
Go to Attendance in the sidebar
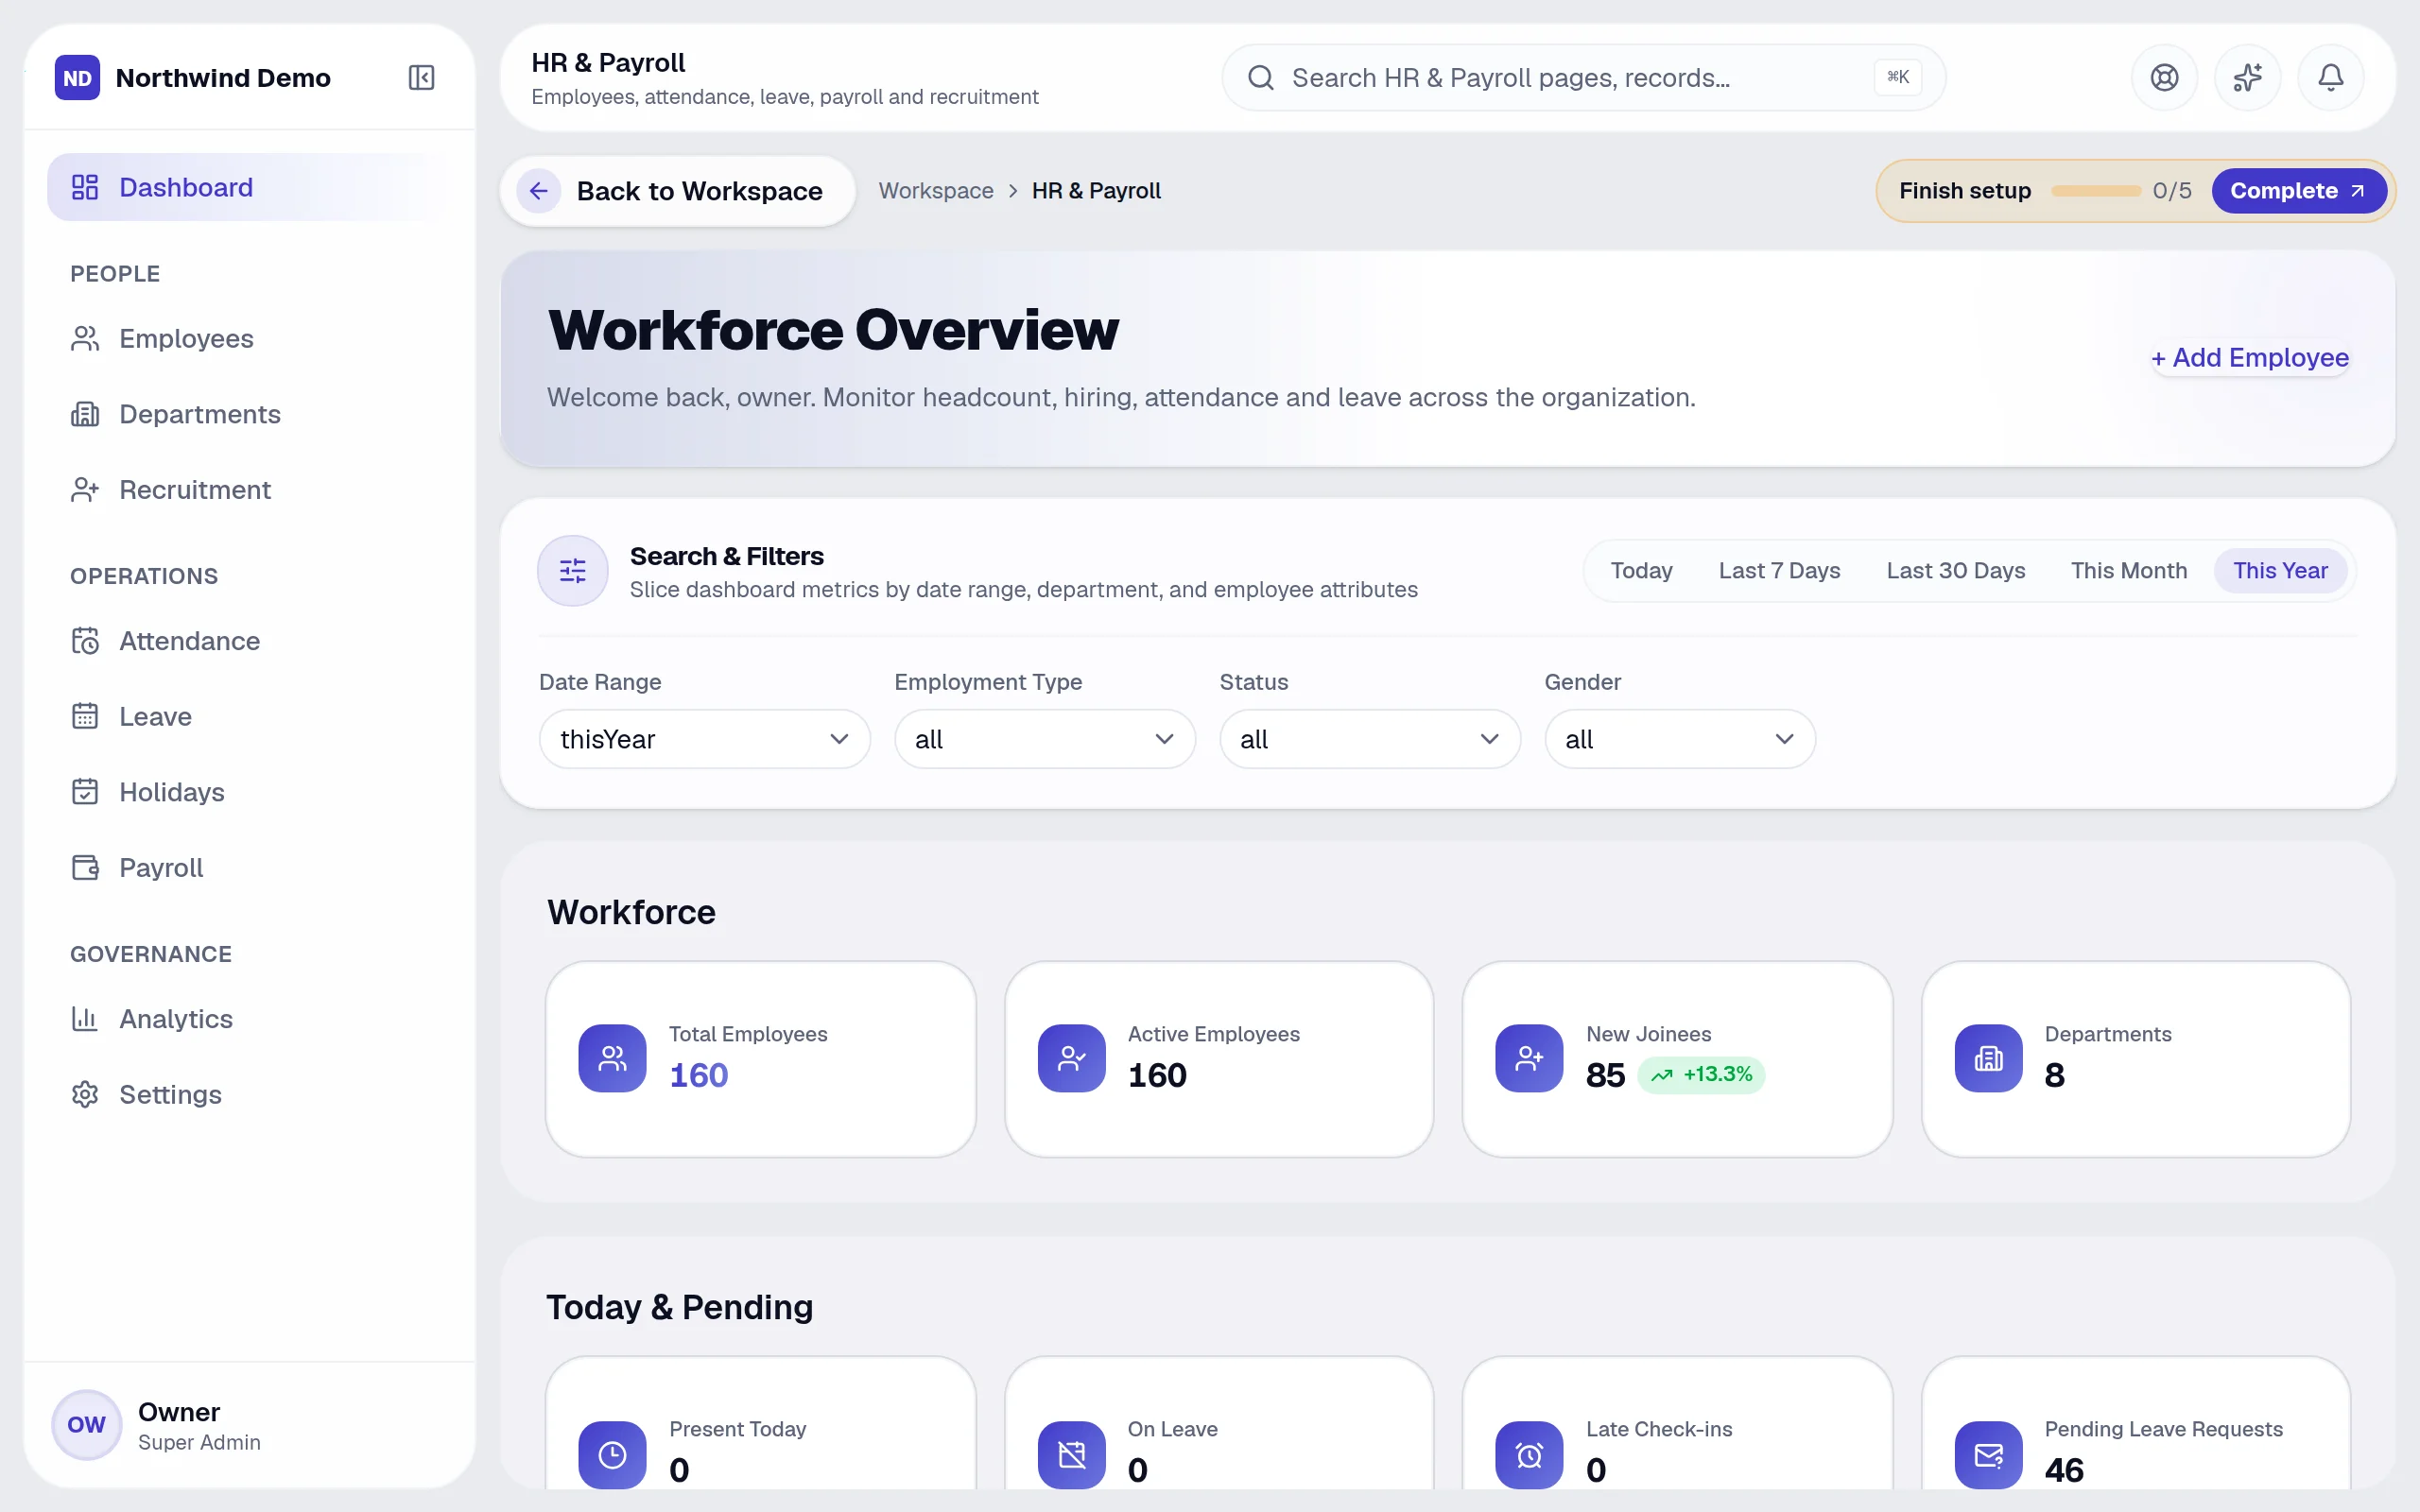249,640
